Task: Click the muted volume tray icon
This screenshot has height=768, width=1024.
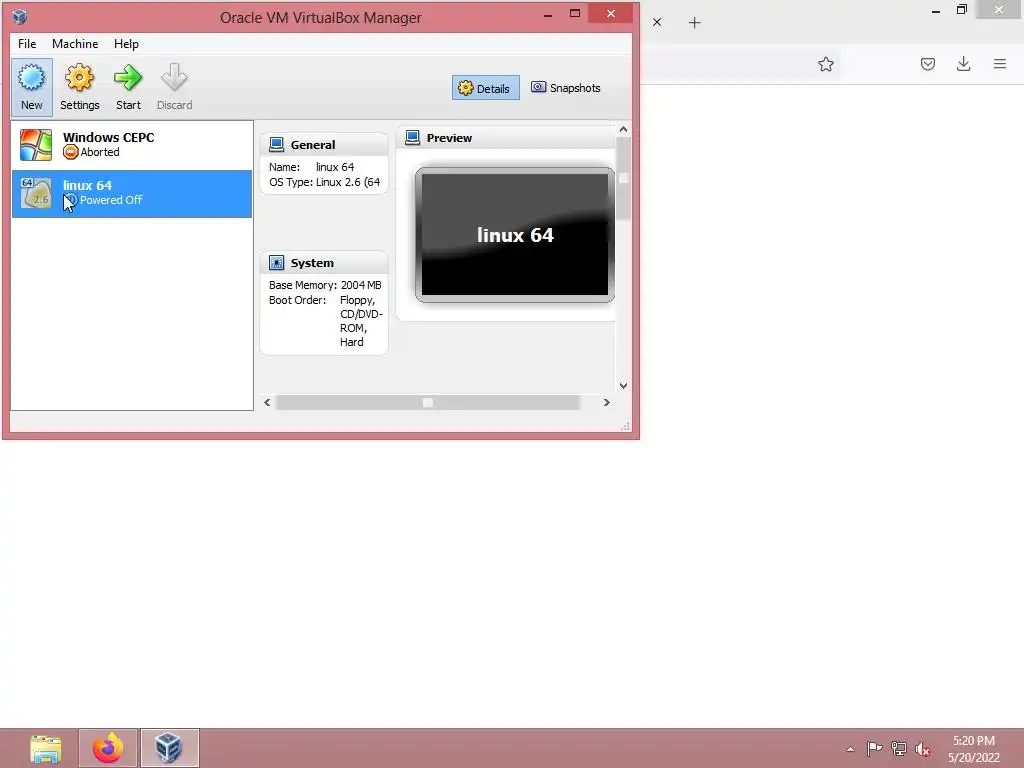Action: coord(923,749)
